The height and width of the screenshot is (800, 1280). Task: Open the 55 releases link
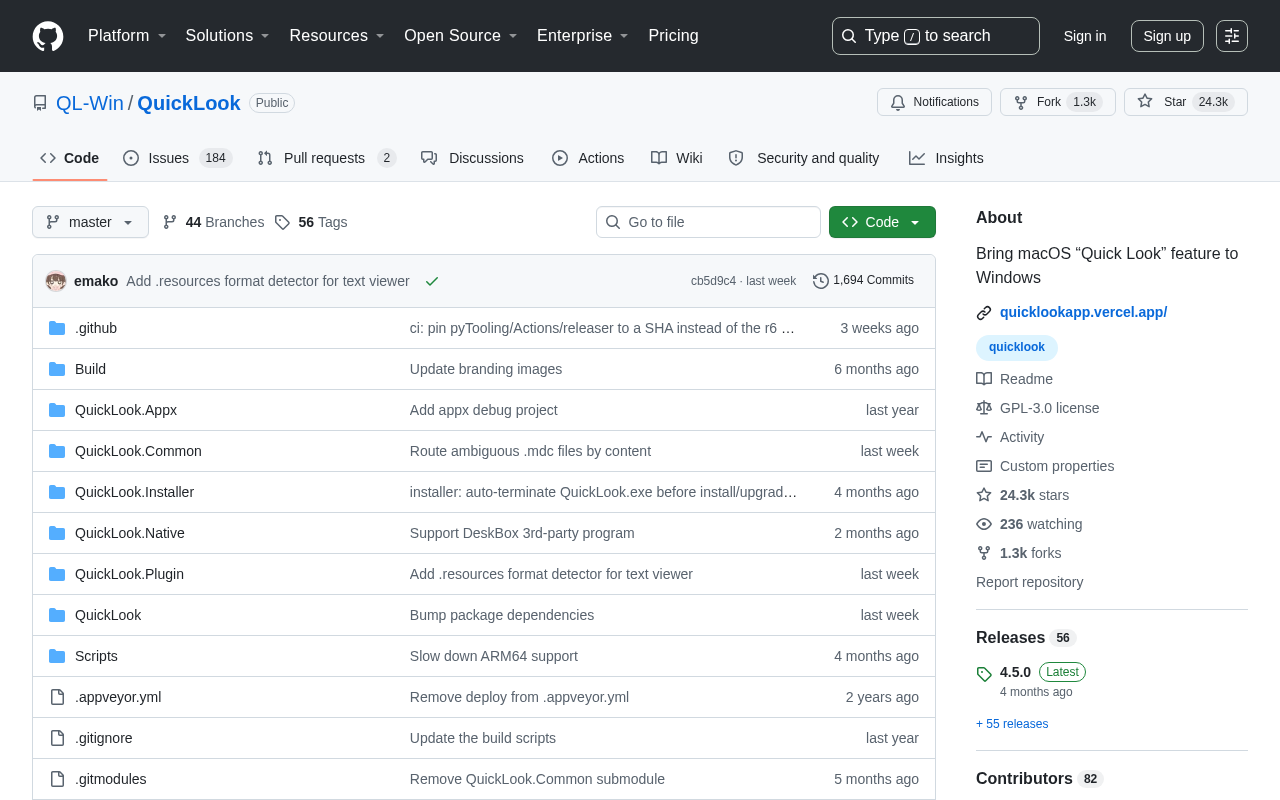coord(1012,724)
